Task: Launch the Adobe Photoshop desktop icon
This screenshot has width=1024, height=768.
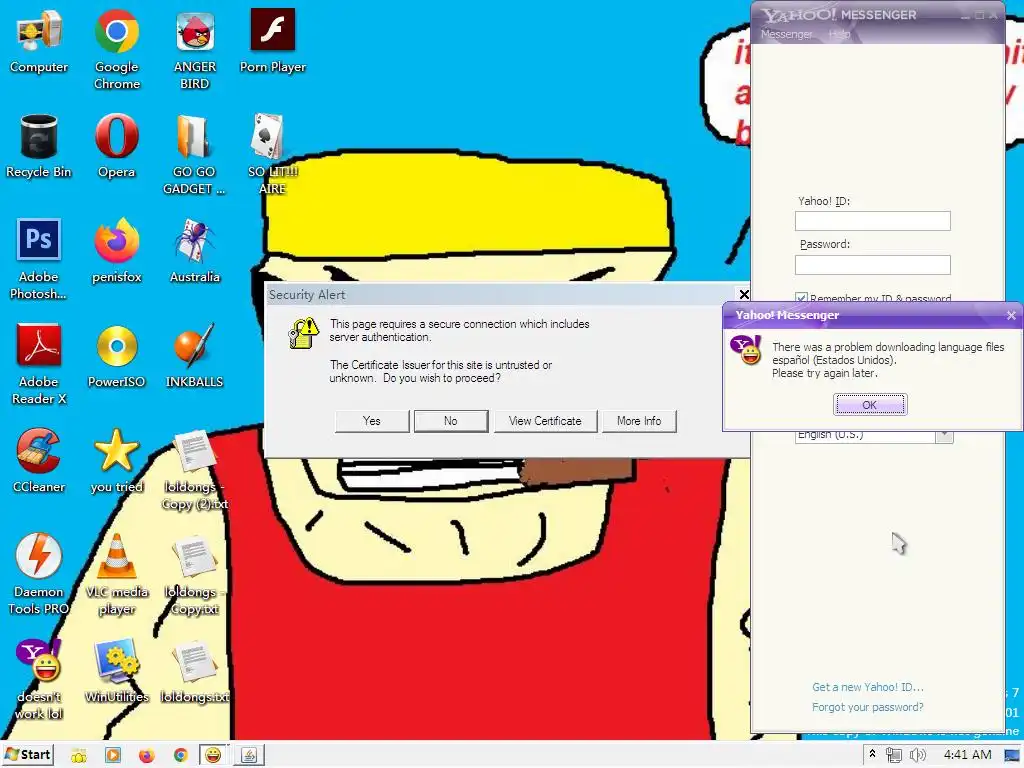Action: (x=39, y=259)
